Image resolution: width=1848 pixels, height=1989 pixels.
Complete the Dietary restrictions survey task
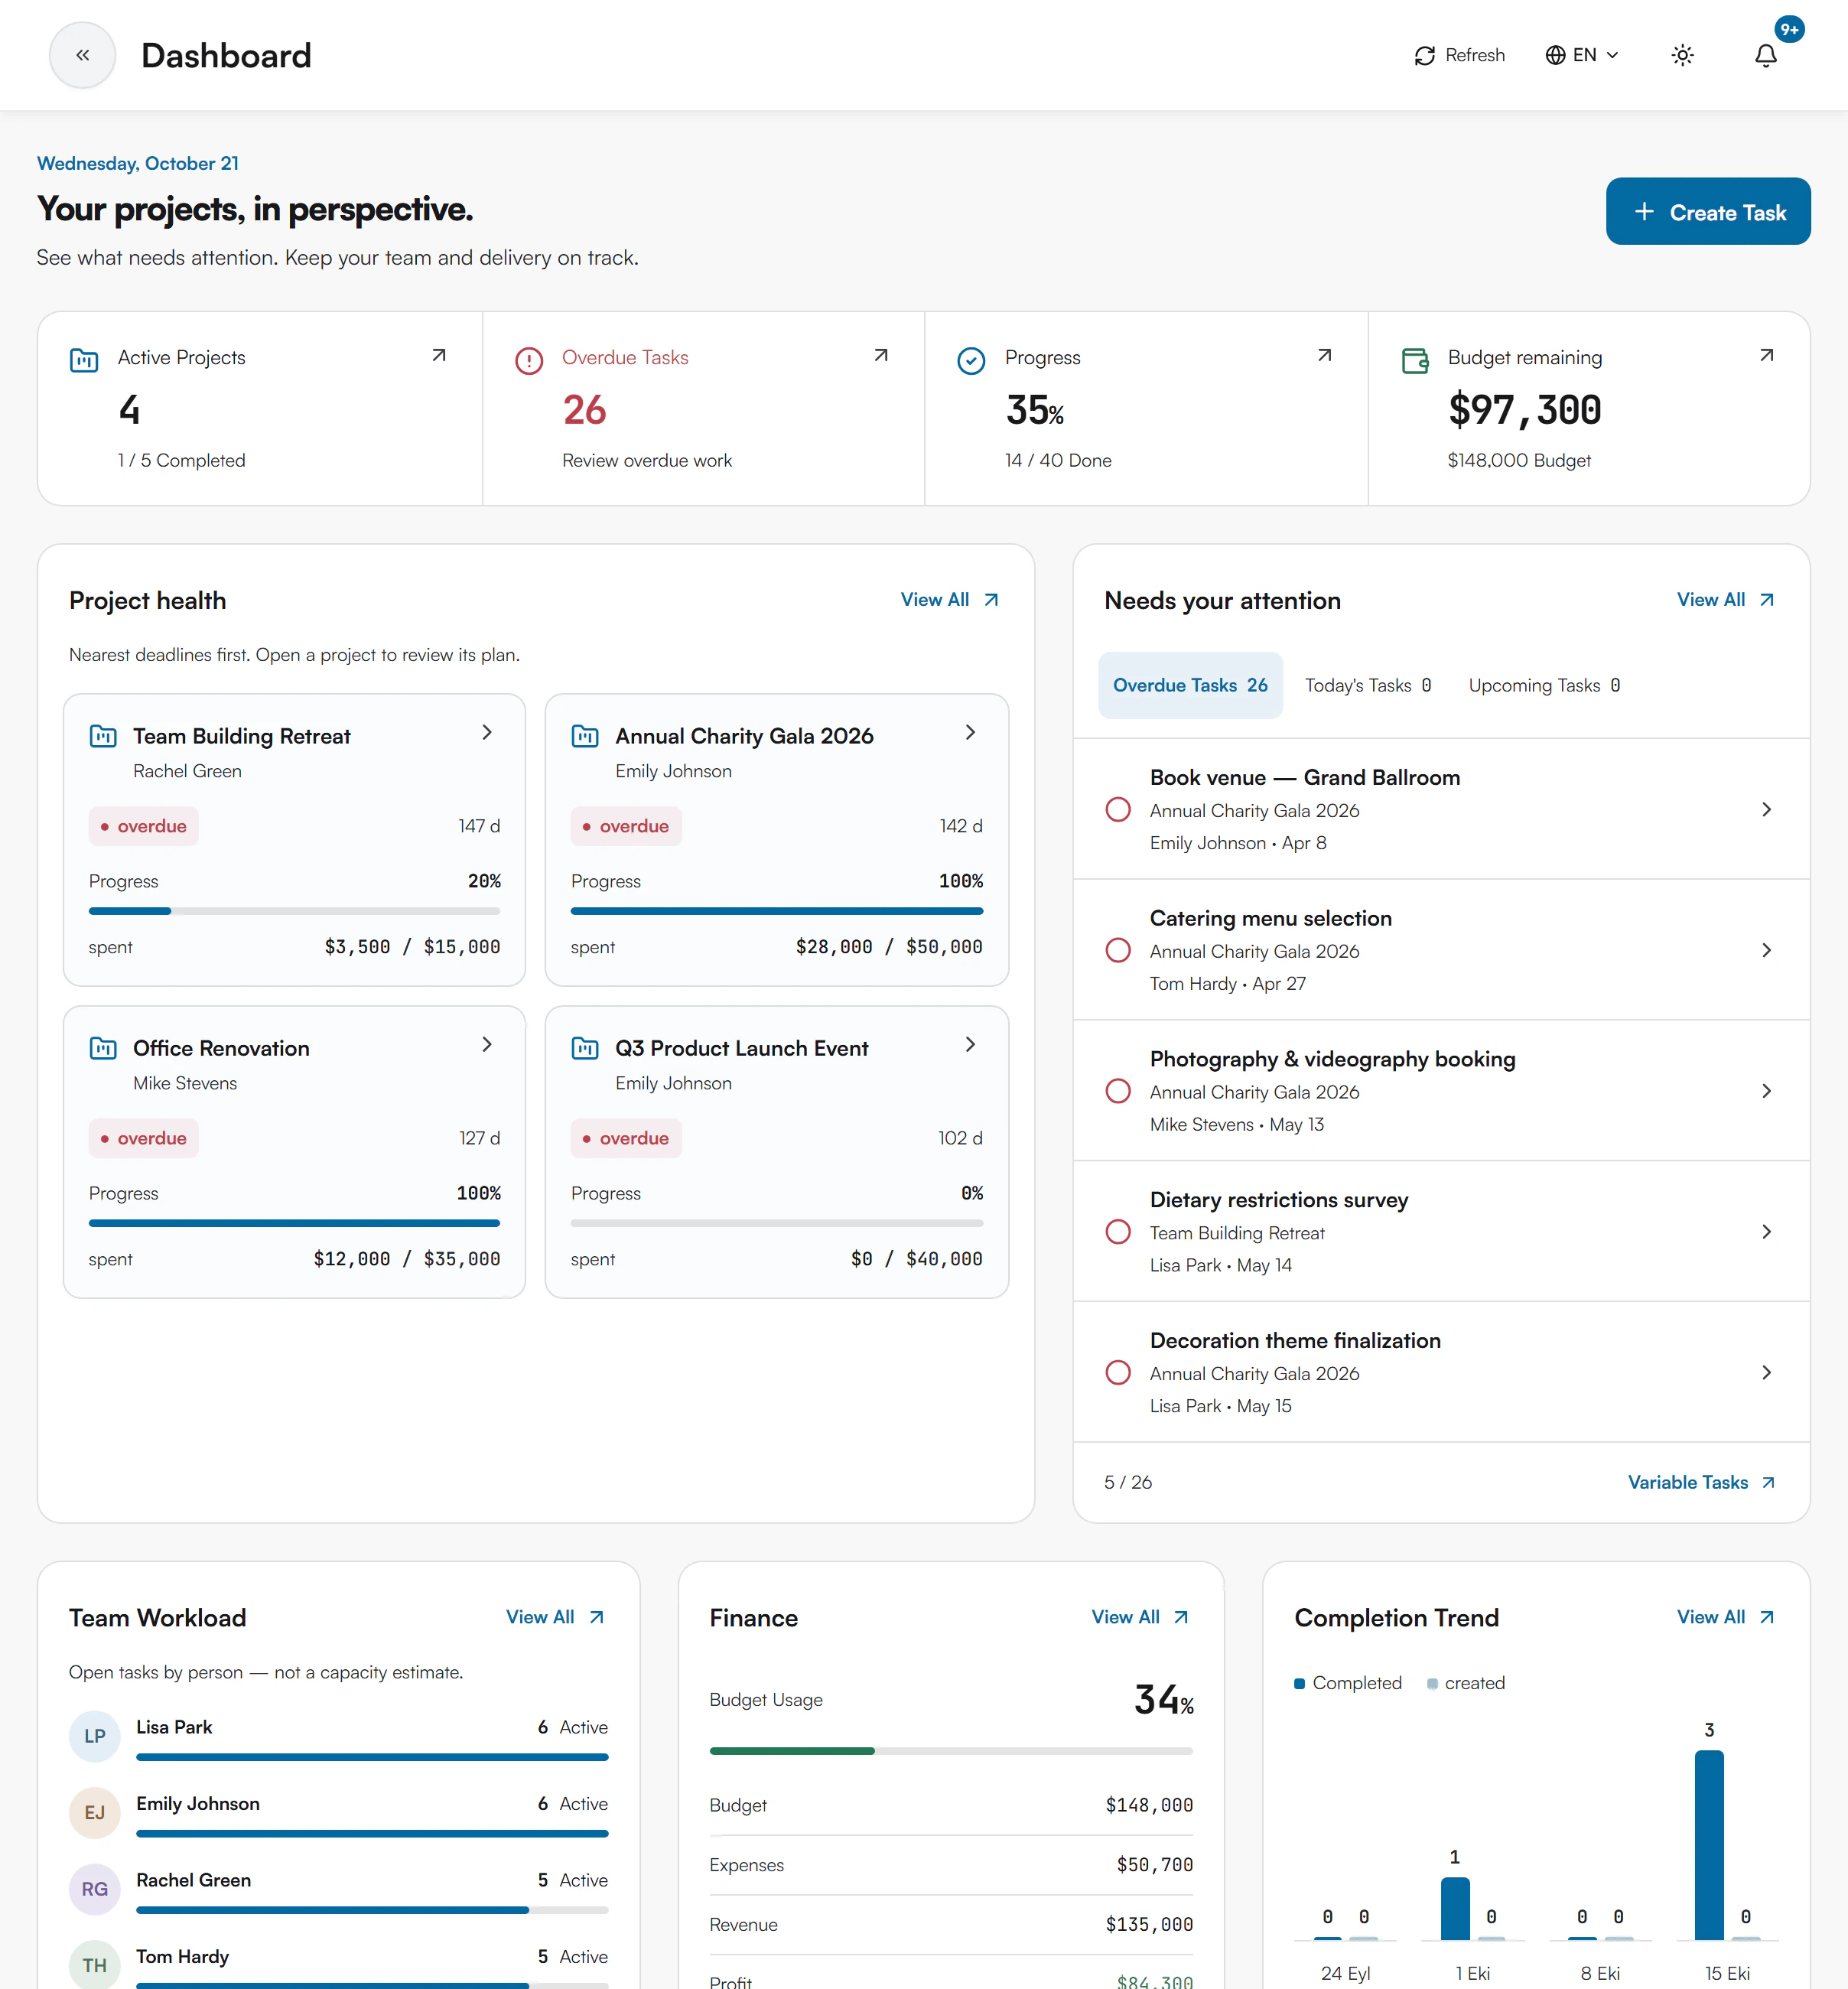click(x=1118, y=1232)
